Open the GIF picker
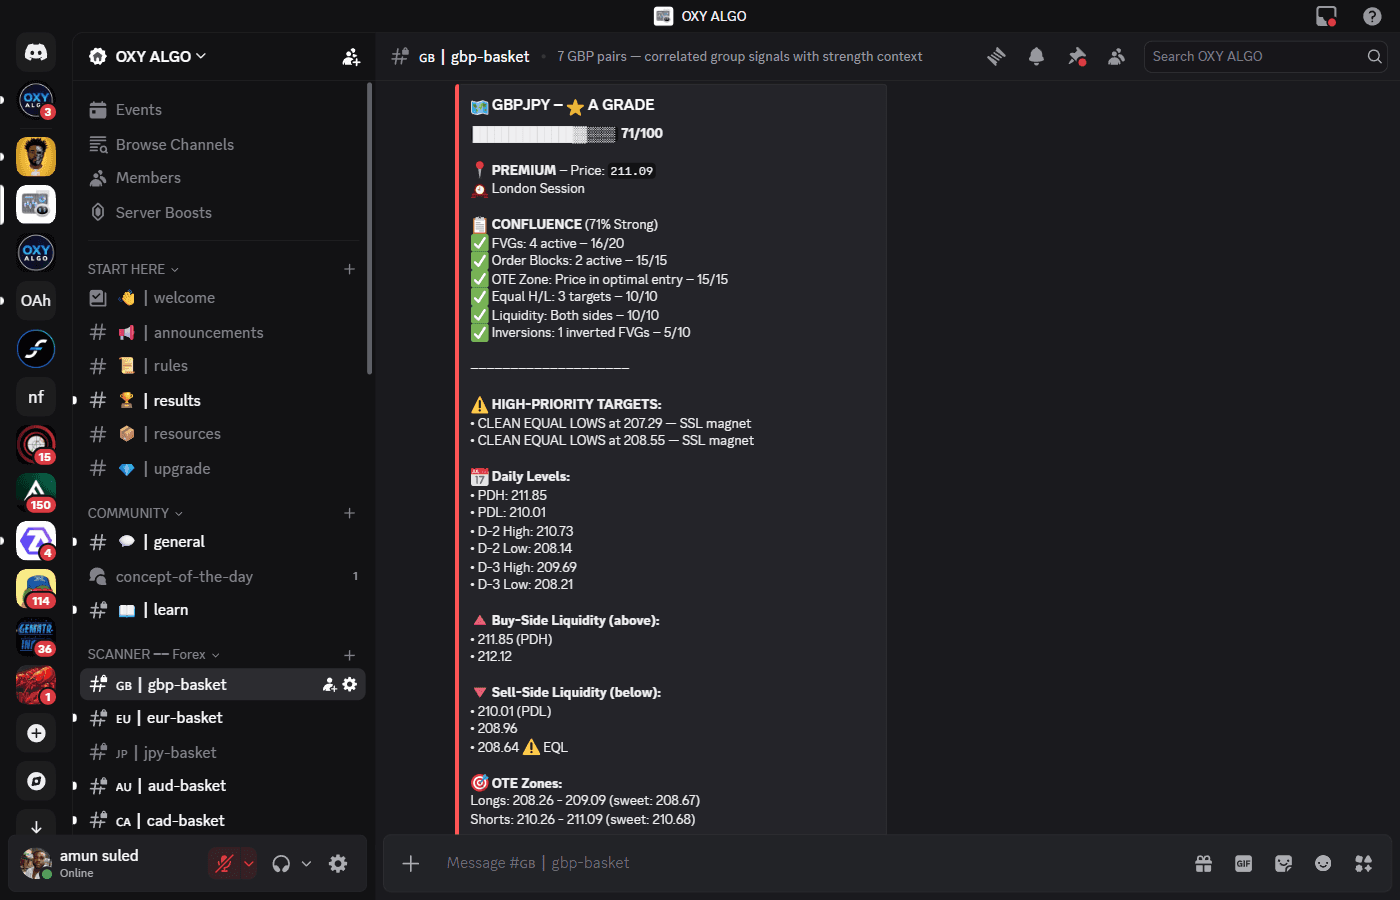The image size is (1400, 900). (x=1243, y=863)
